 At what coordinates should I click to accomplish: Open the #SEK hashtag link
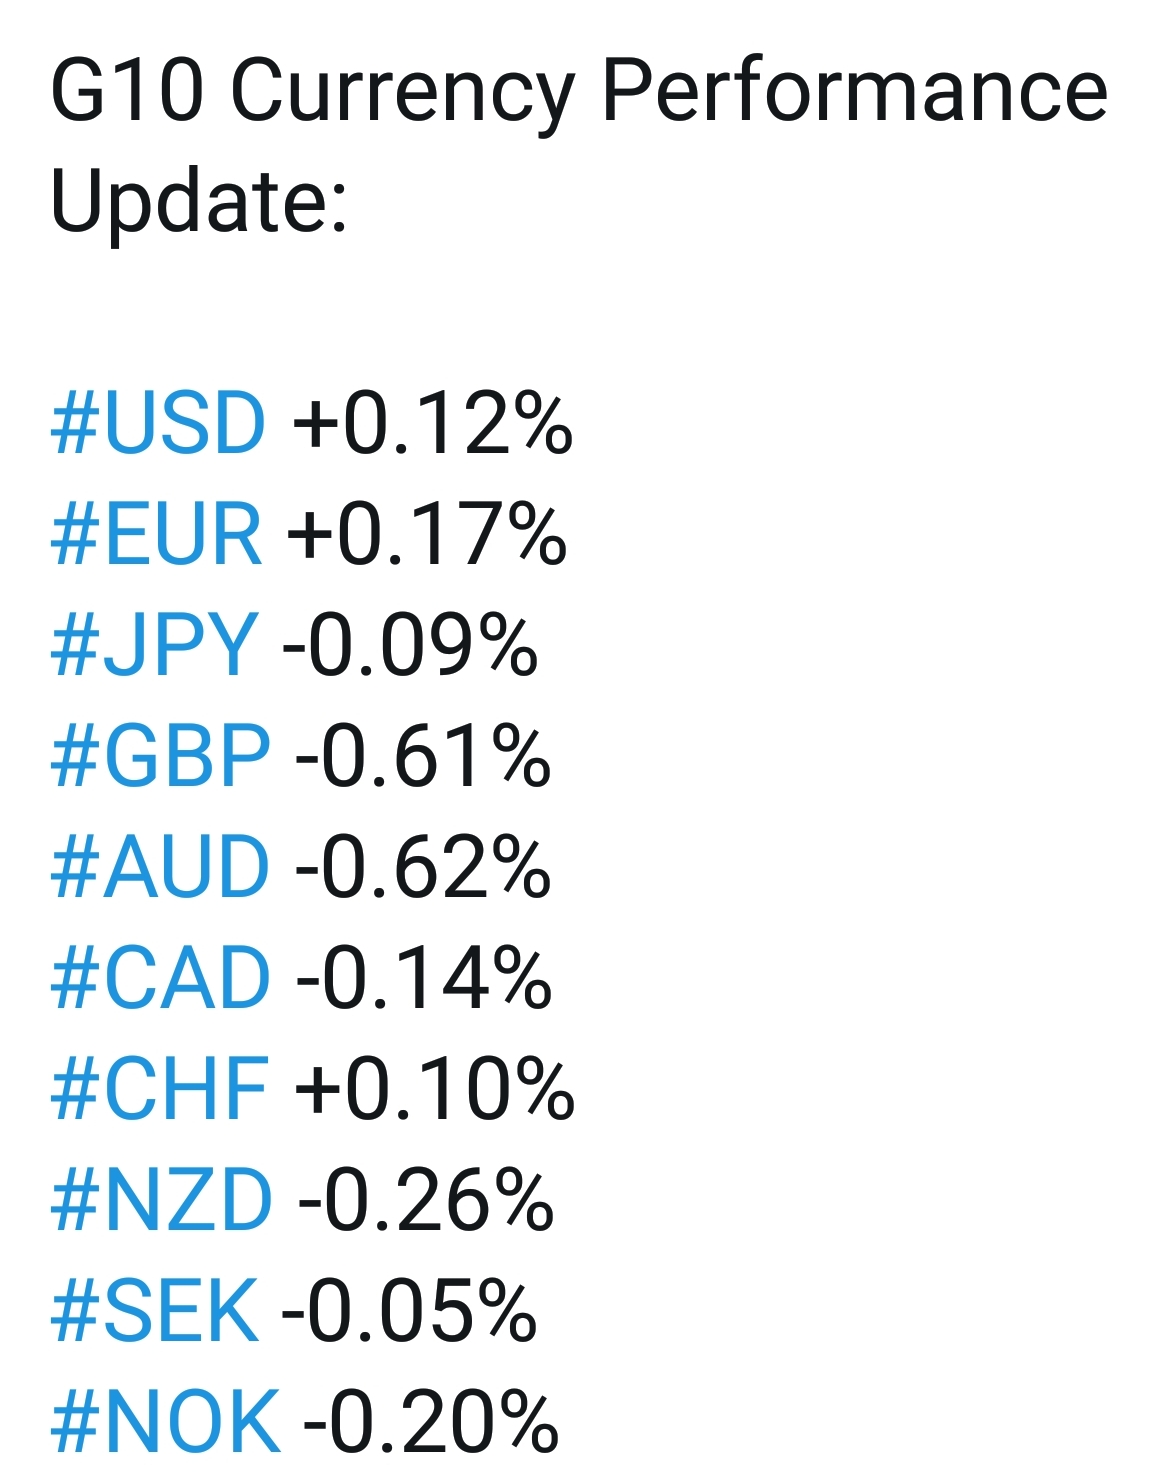154,1311
